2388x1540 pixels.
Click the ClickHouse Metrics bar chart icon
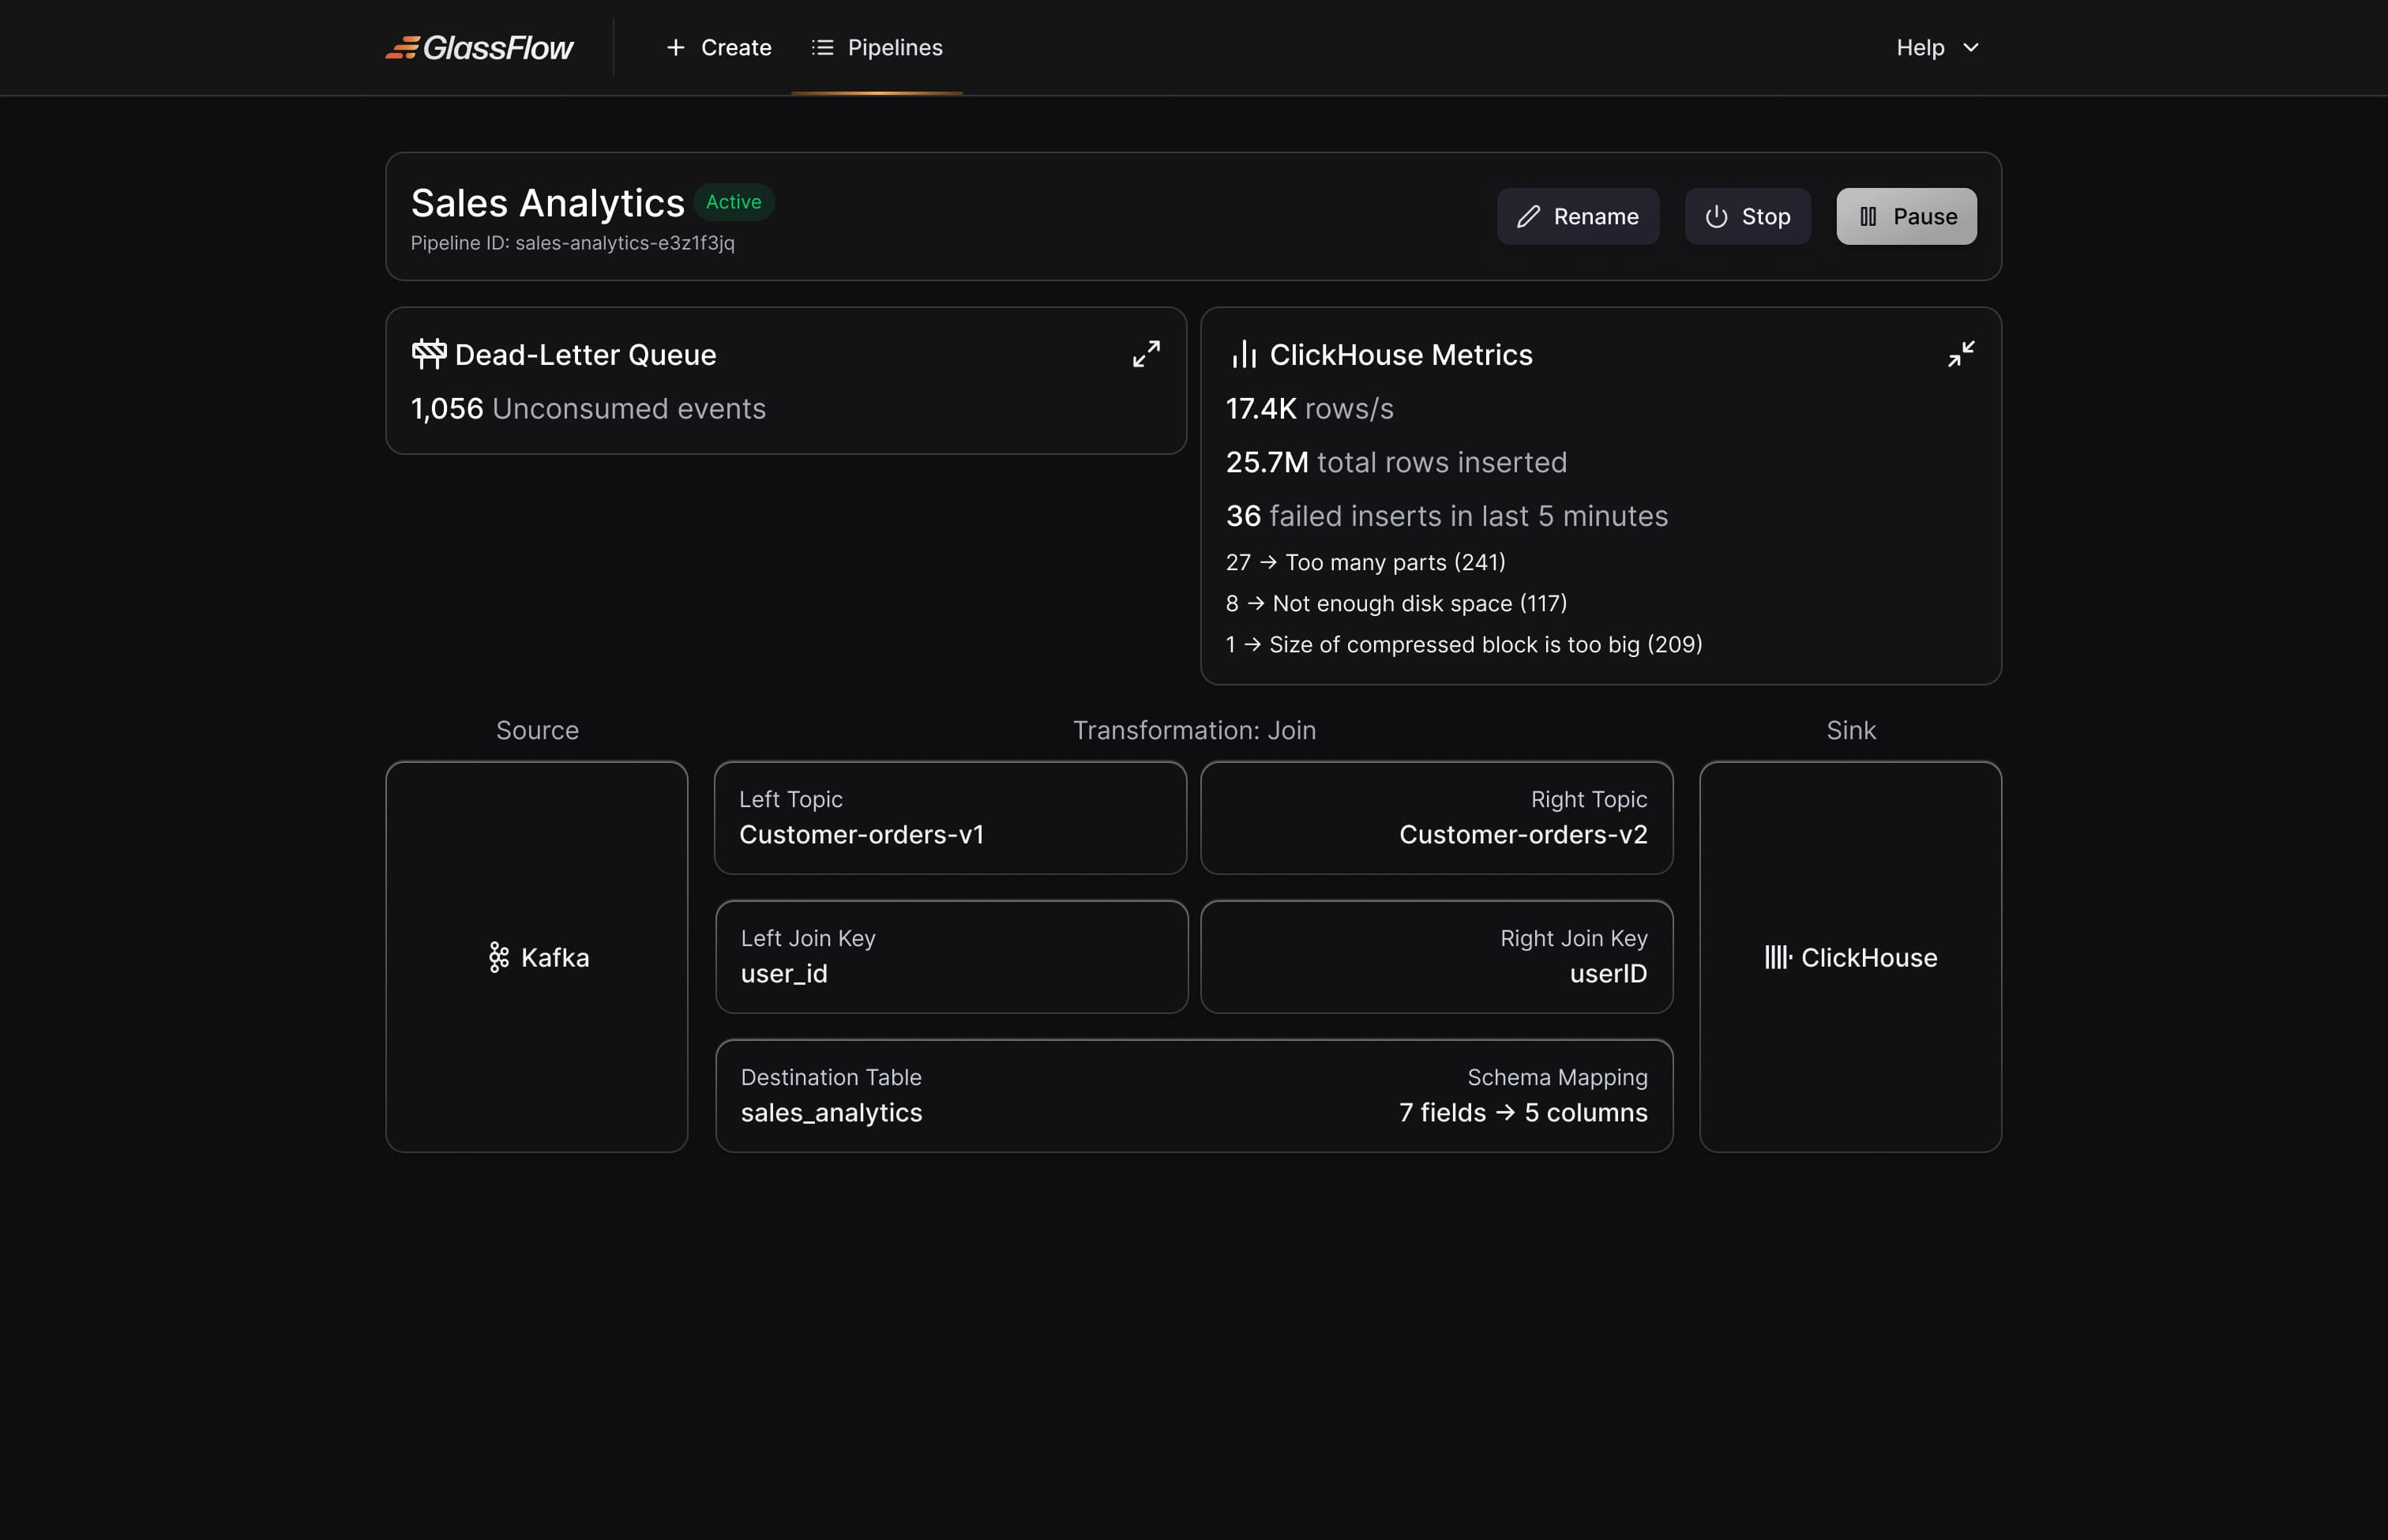[x=1244, y=354]
